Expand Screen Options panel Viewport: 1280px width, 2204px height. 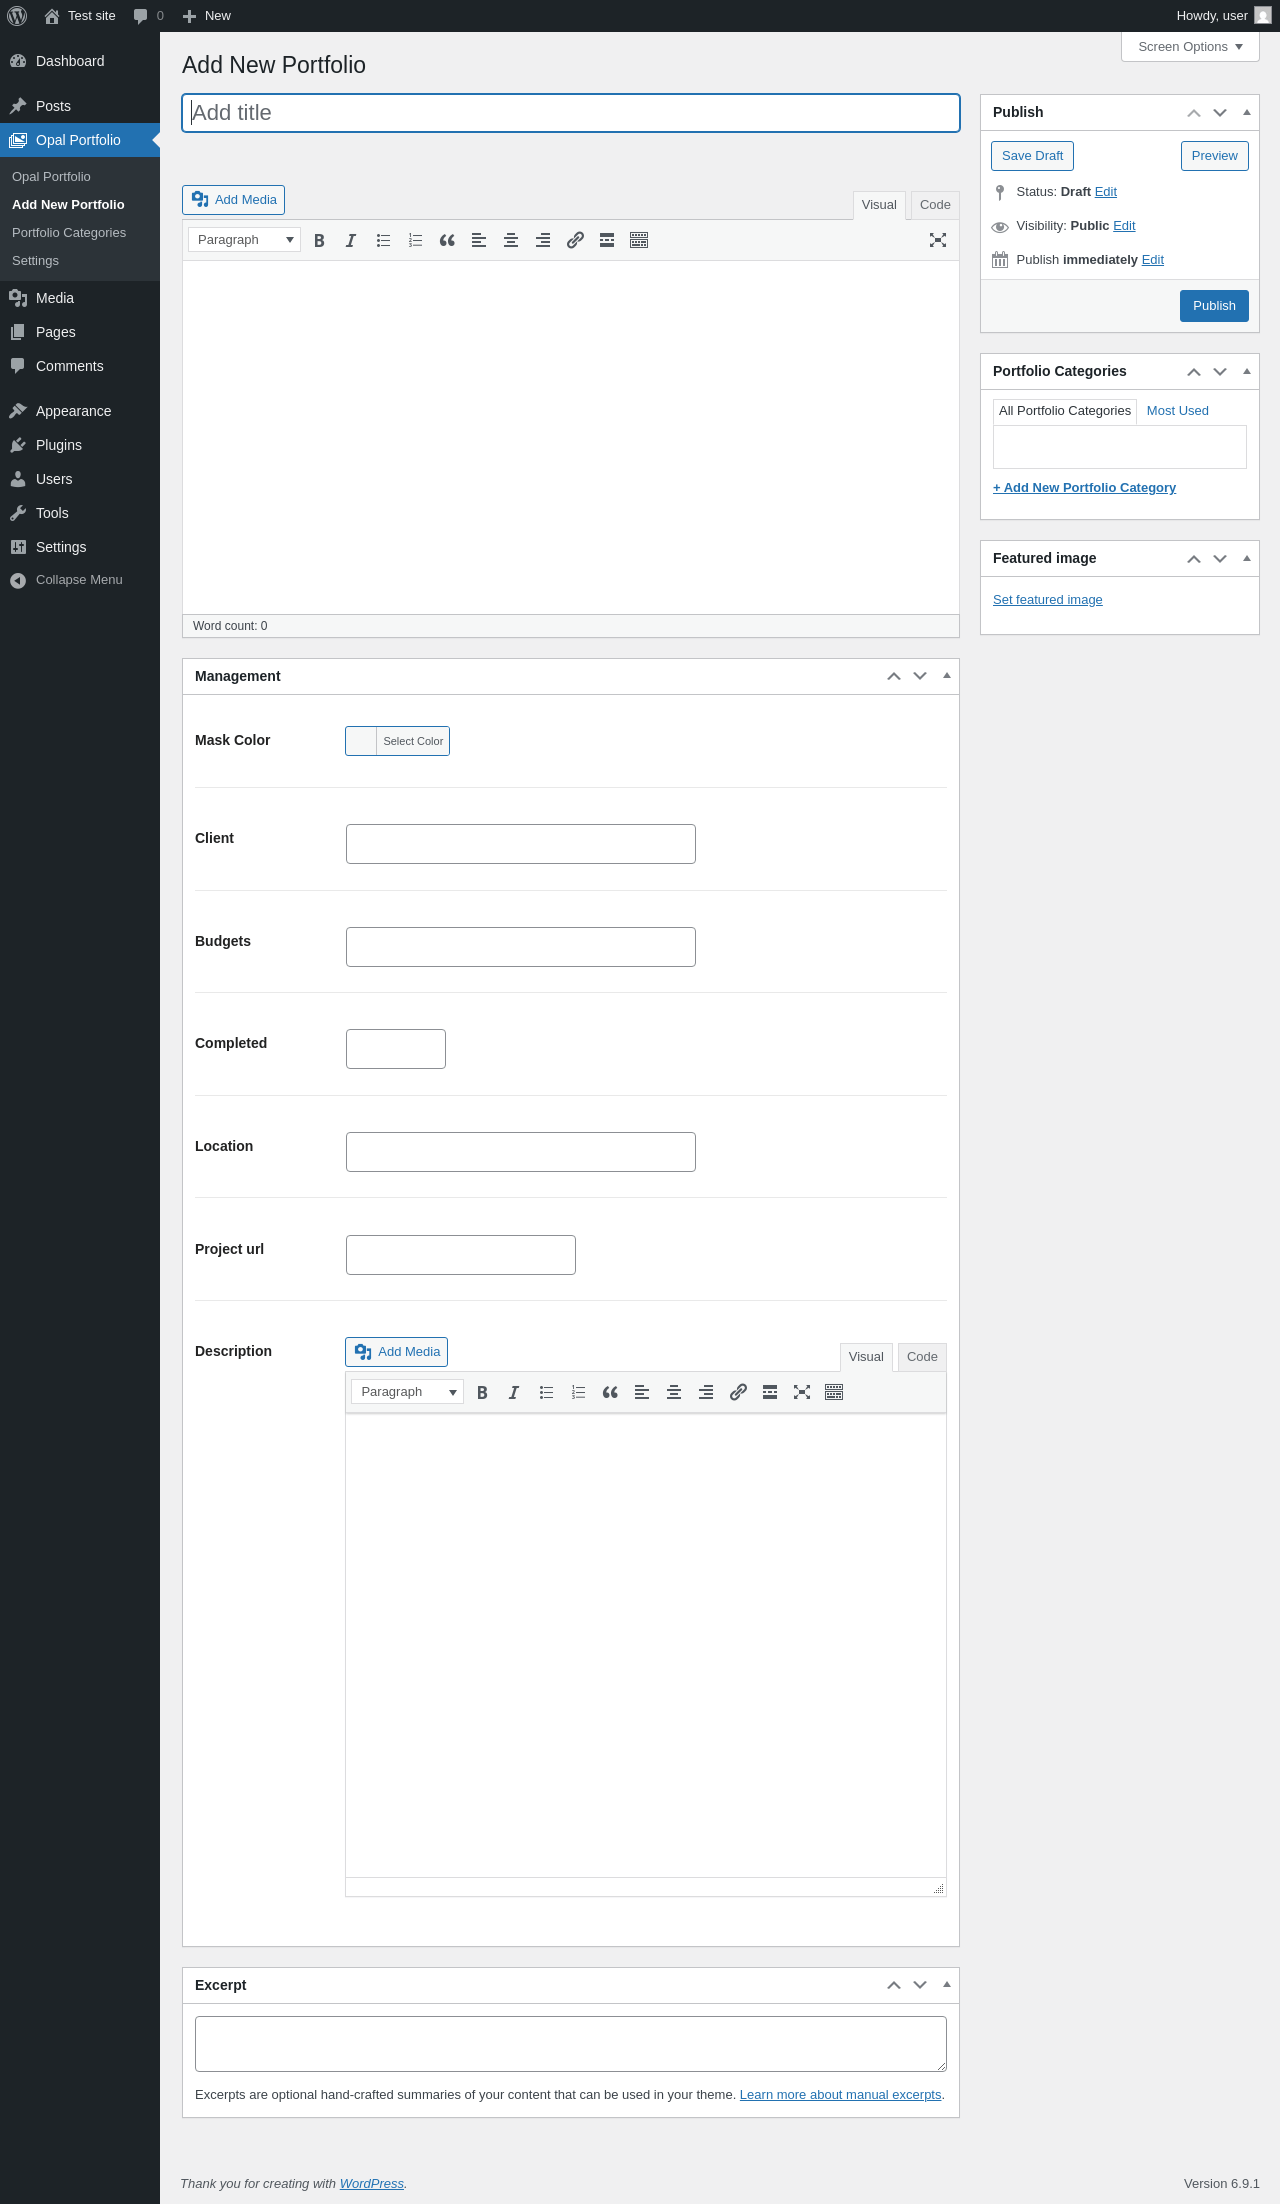[1190, 47]
